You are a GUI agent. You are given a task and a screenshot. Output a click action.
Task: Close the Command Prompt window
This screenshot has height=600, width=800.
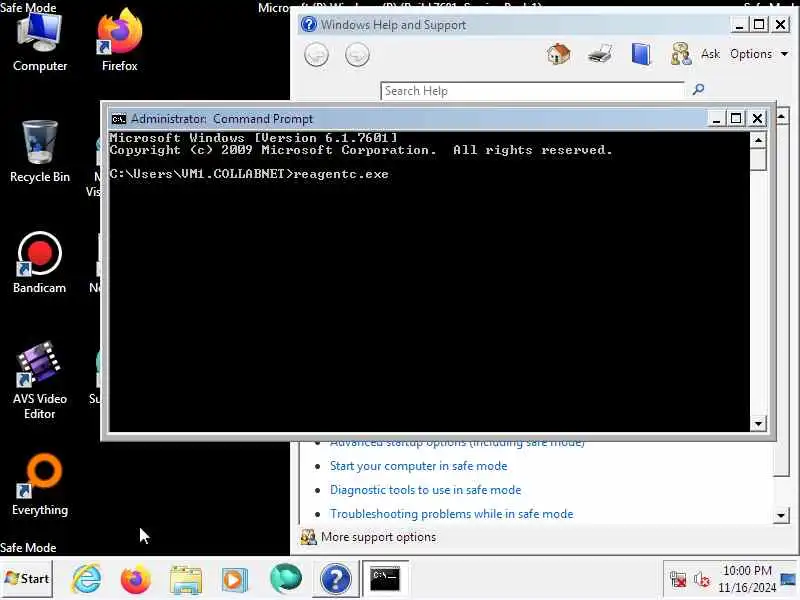point(757,119)
